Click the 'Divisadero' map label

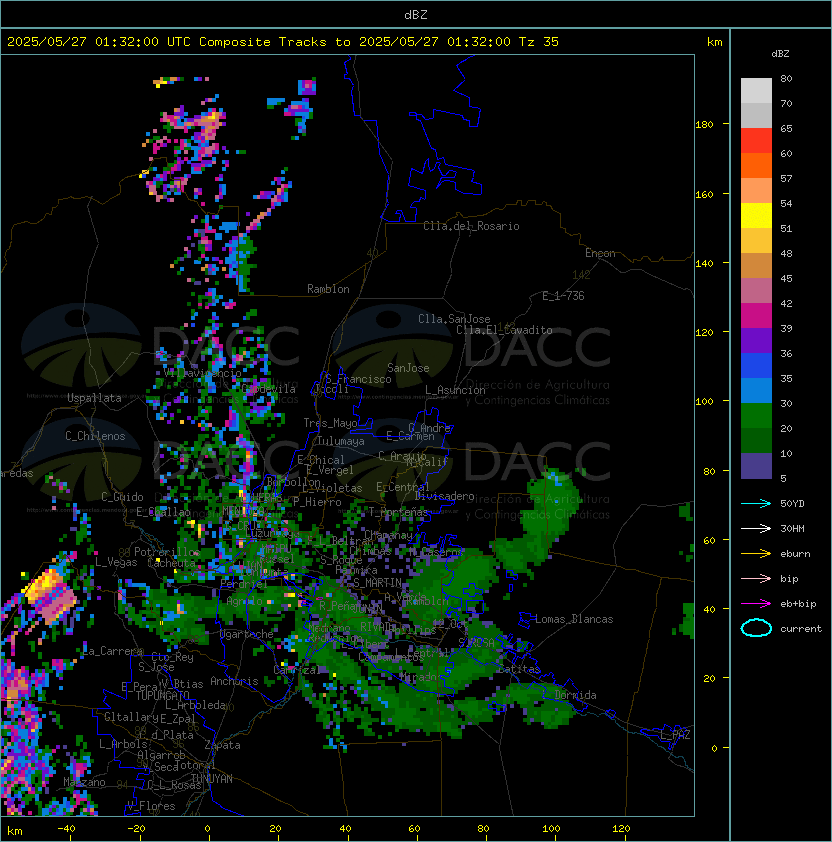tap(444, 496)
